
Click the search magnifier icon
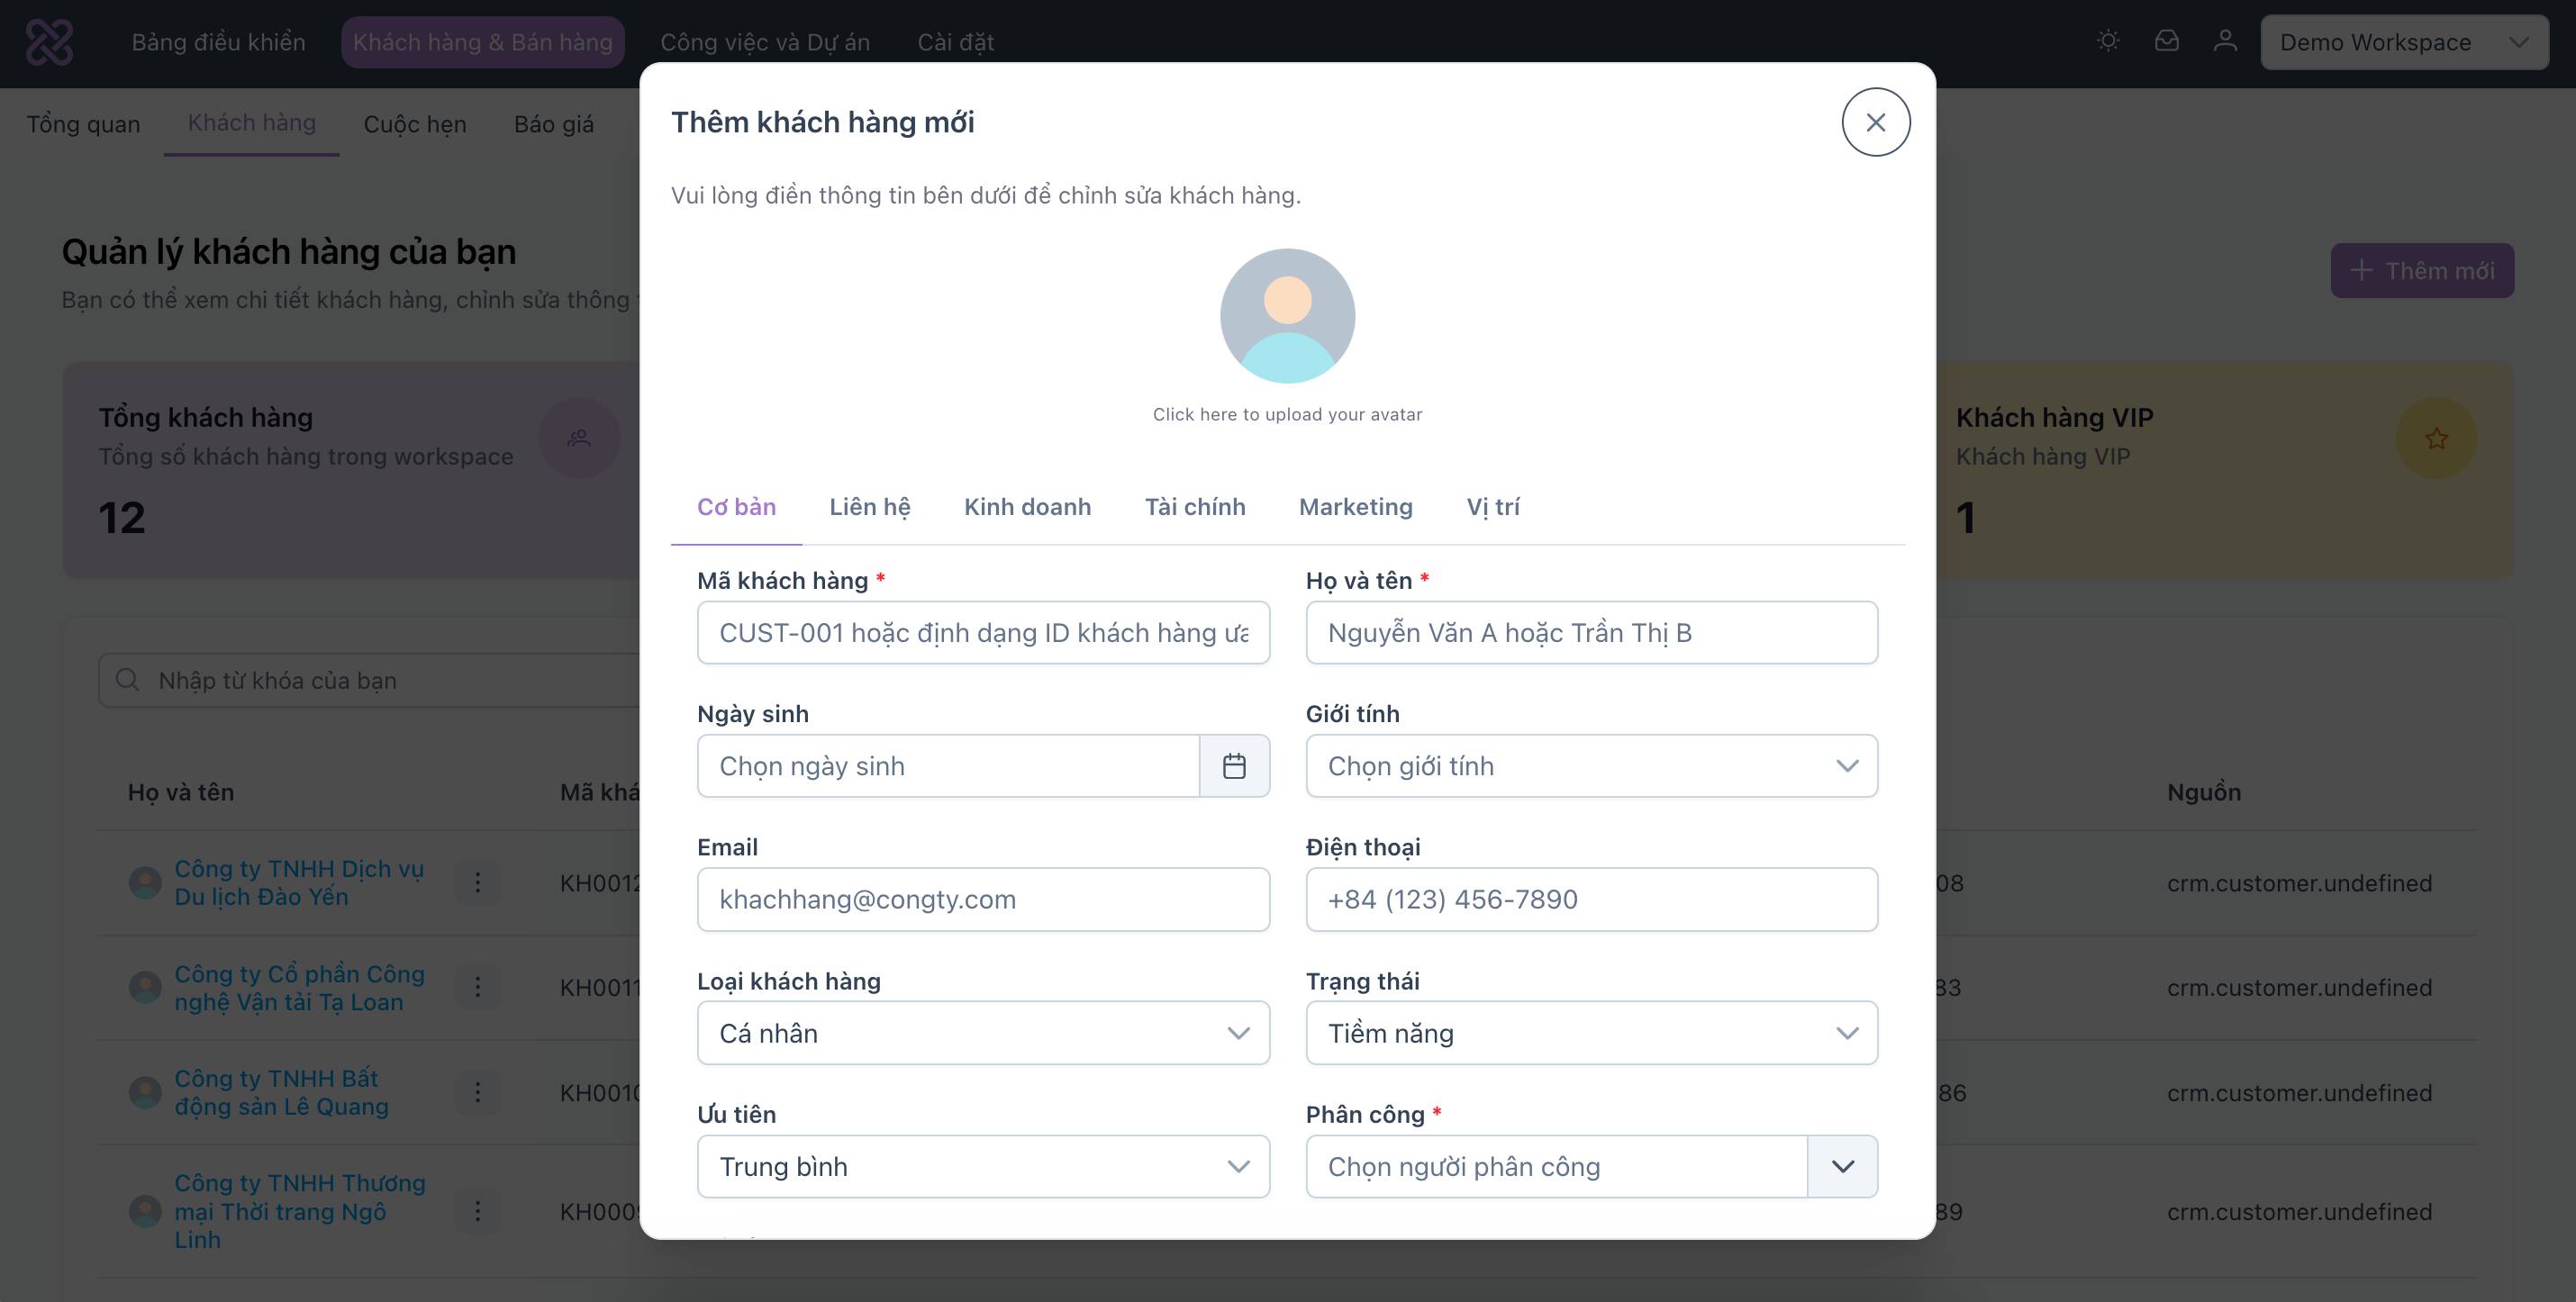point(127,680)
